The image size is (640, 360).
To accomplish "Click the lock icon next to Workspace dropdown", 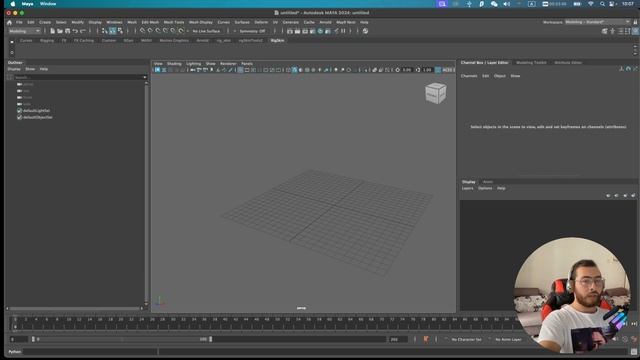I will tap(635, 22).
